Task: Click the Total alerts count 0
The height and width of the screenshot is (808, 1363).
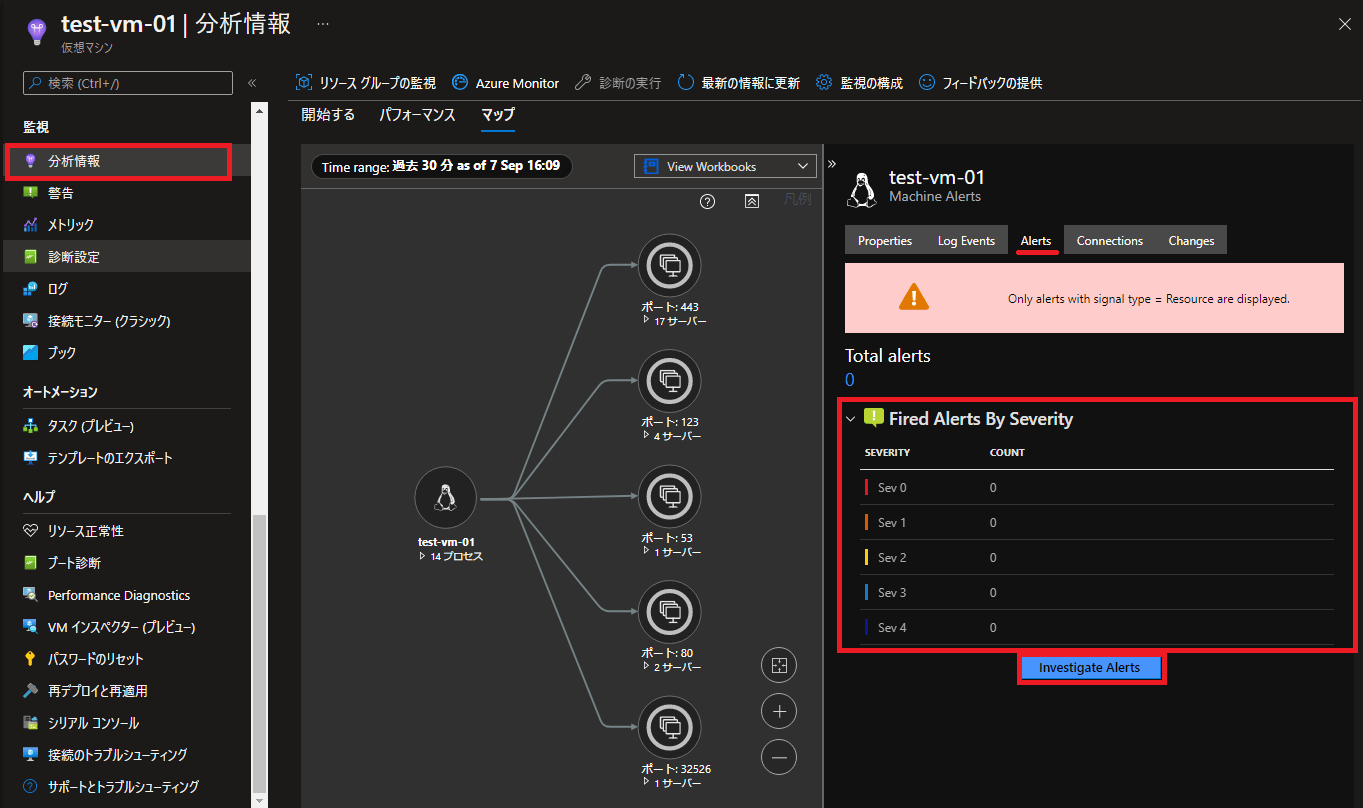Action: tap(850, 380)
